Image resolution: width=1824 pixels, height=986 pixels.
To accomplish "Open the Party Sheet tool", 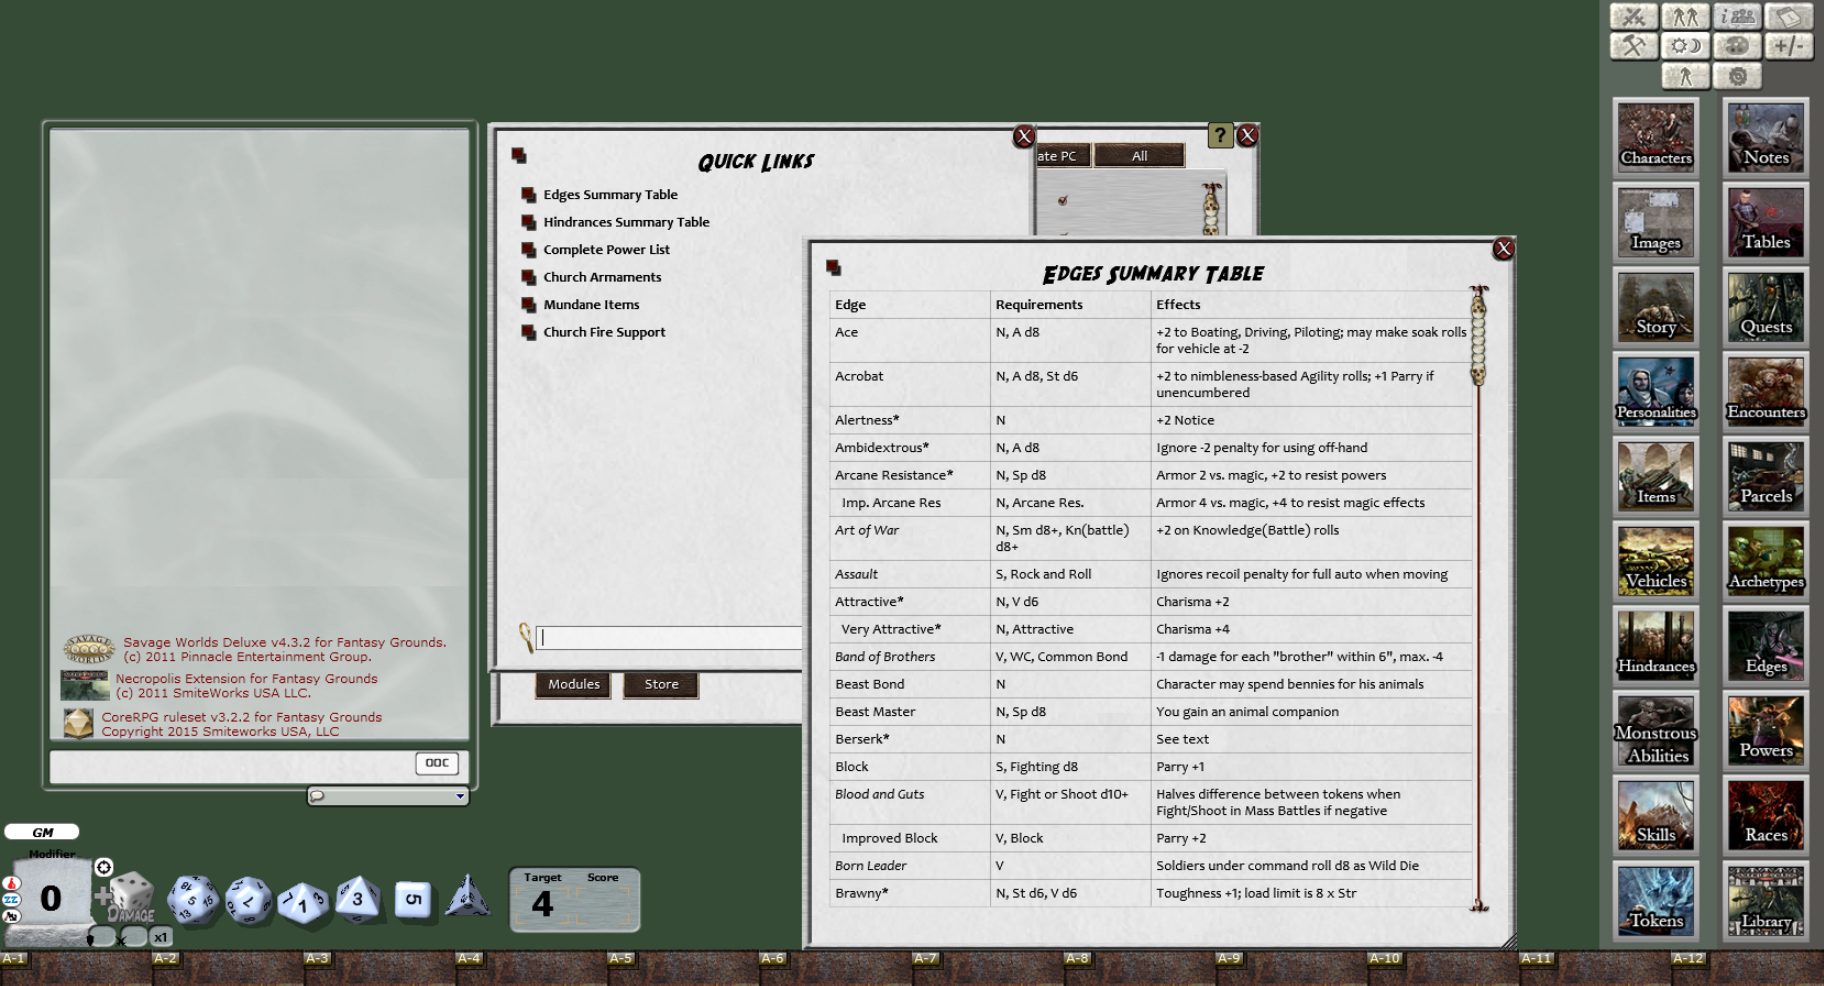I will [1685, 16].
